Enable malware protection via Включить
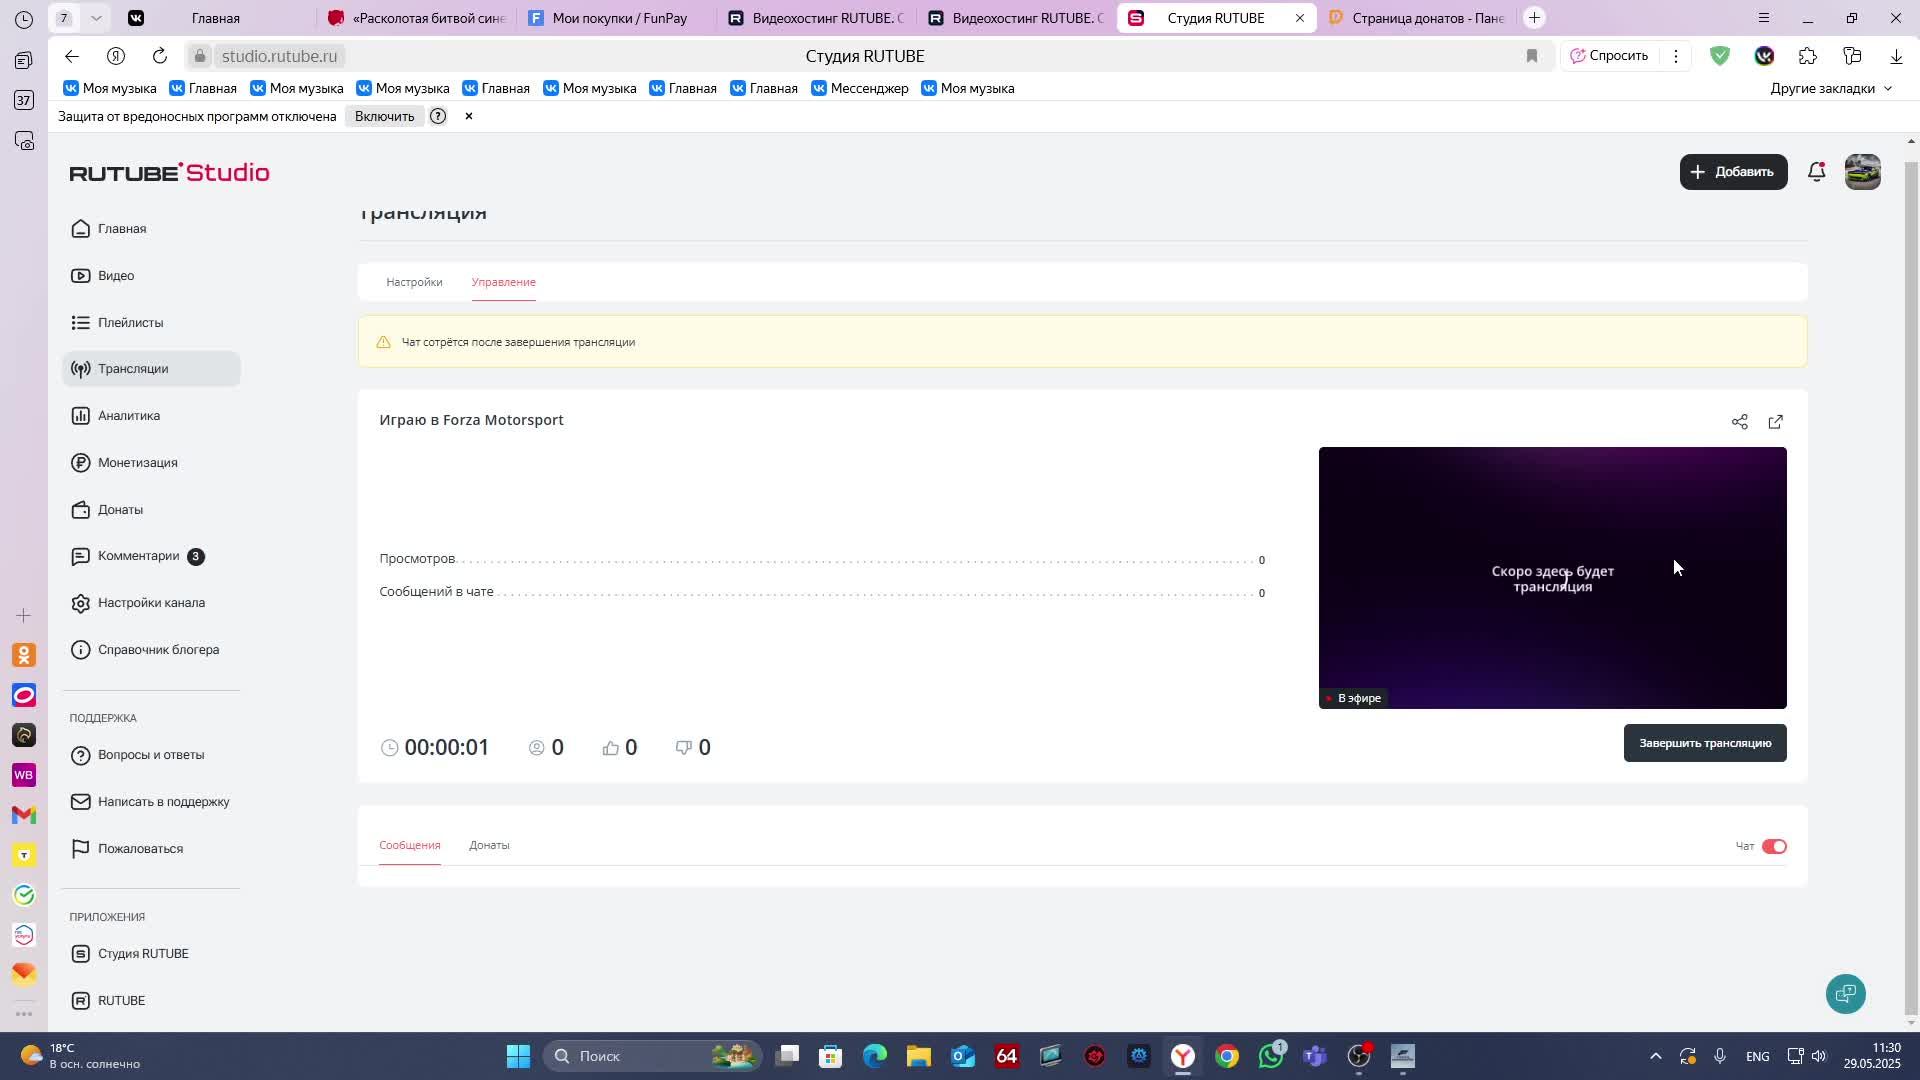 click(384, 116)
